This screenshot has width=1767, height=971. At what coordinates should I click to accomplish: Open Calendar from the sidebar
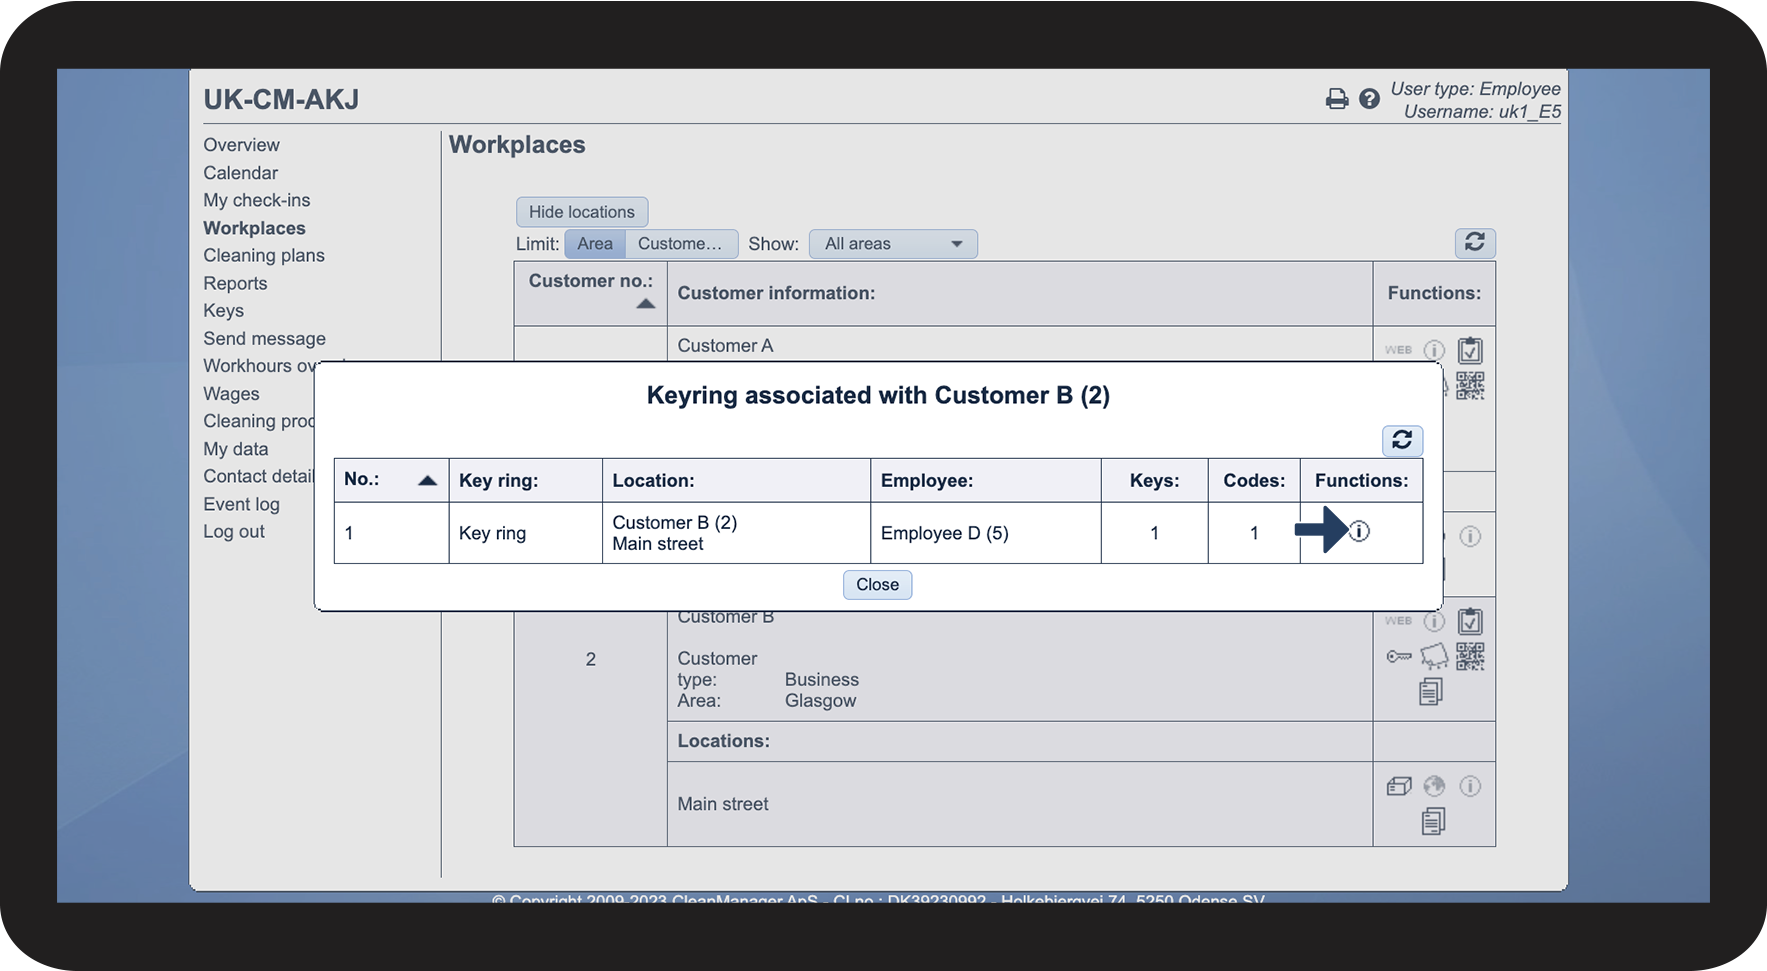click(240, 173)
